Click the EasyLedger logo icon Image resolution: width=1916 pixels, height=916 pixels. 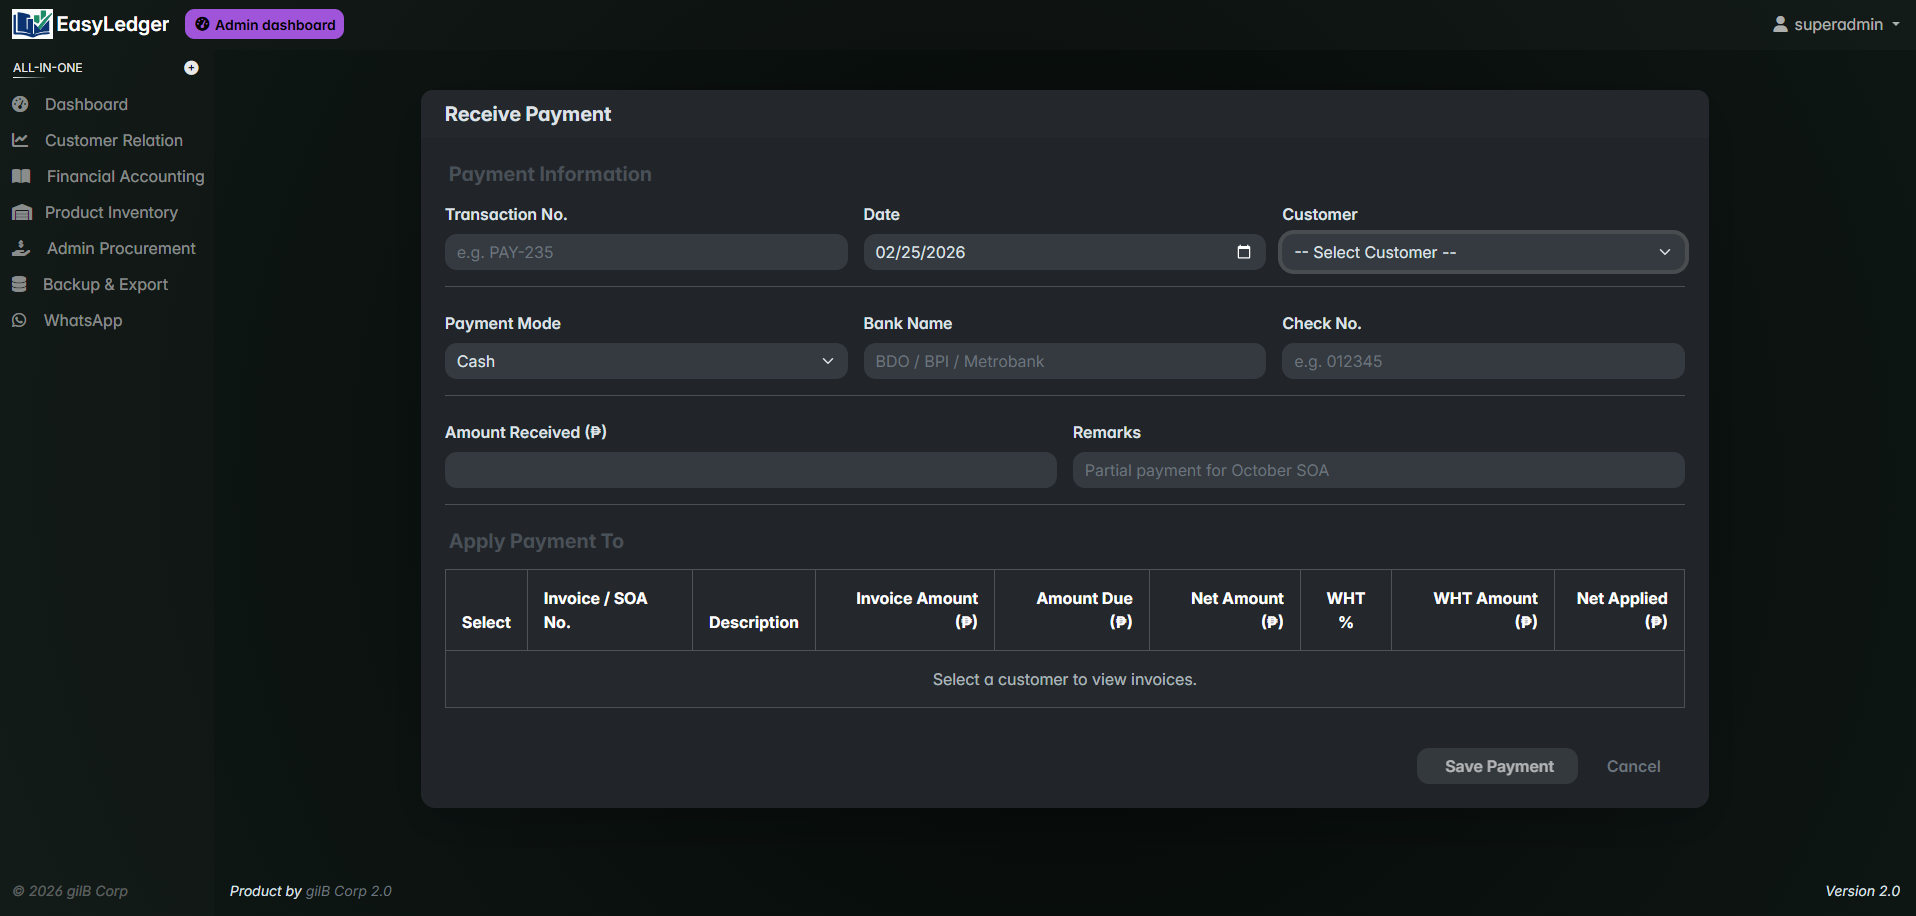pos(32,24)
